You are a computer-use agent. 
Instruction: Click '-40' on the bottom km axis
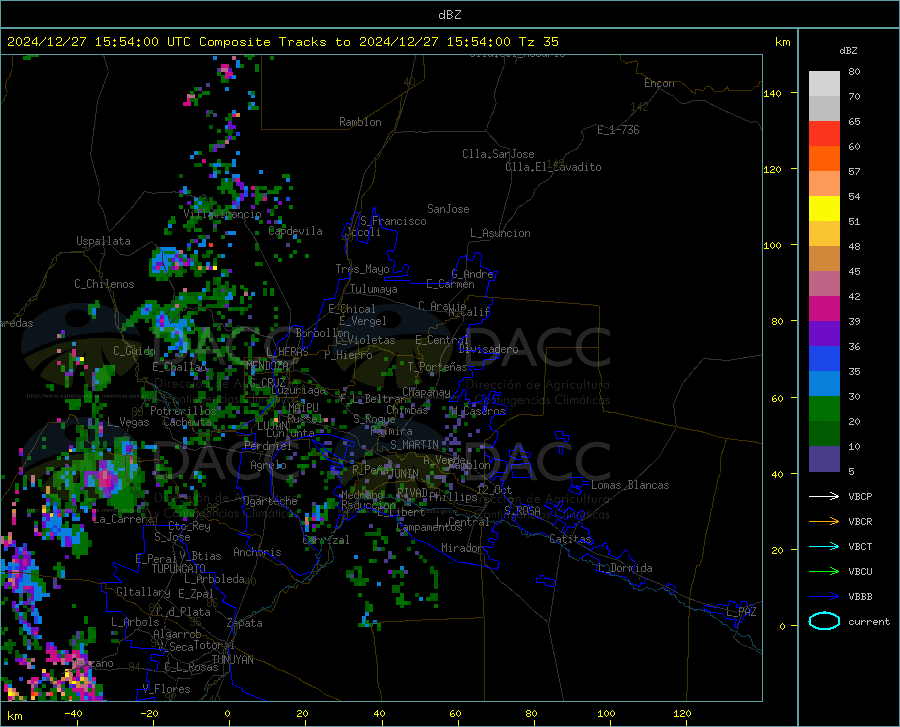click(x=73, y=713)
